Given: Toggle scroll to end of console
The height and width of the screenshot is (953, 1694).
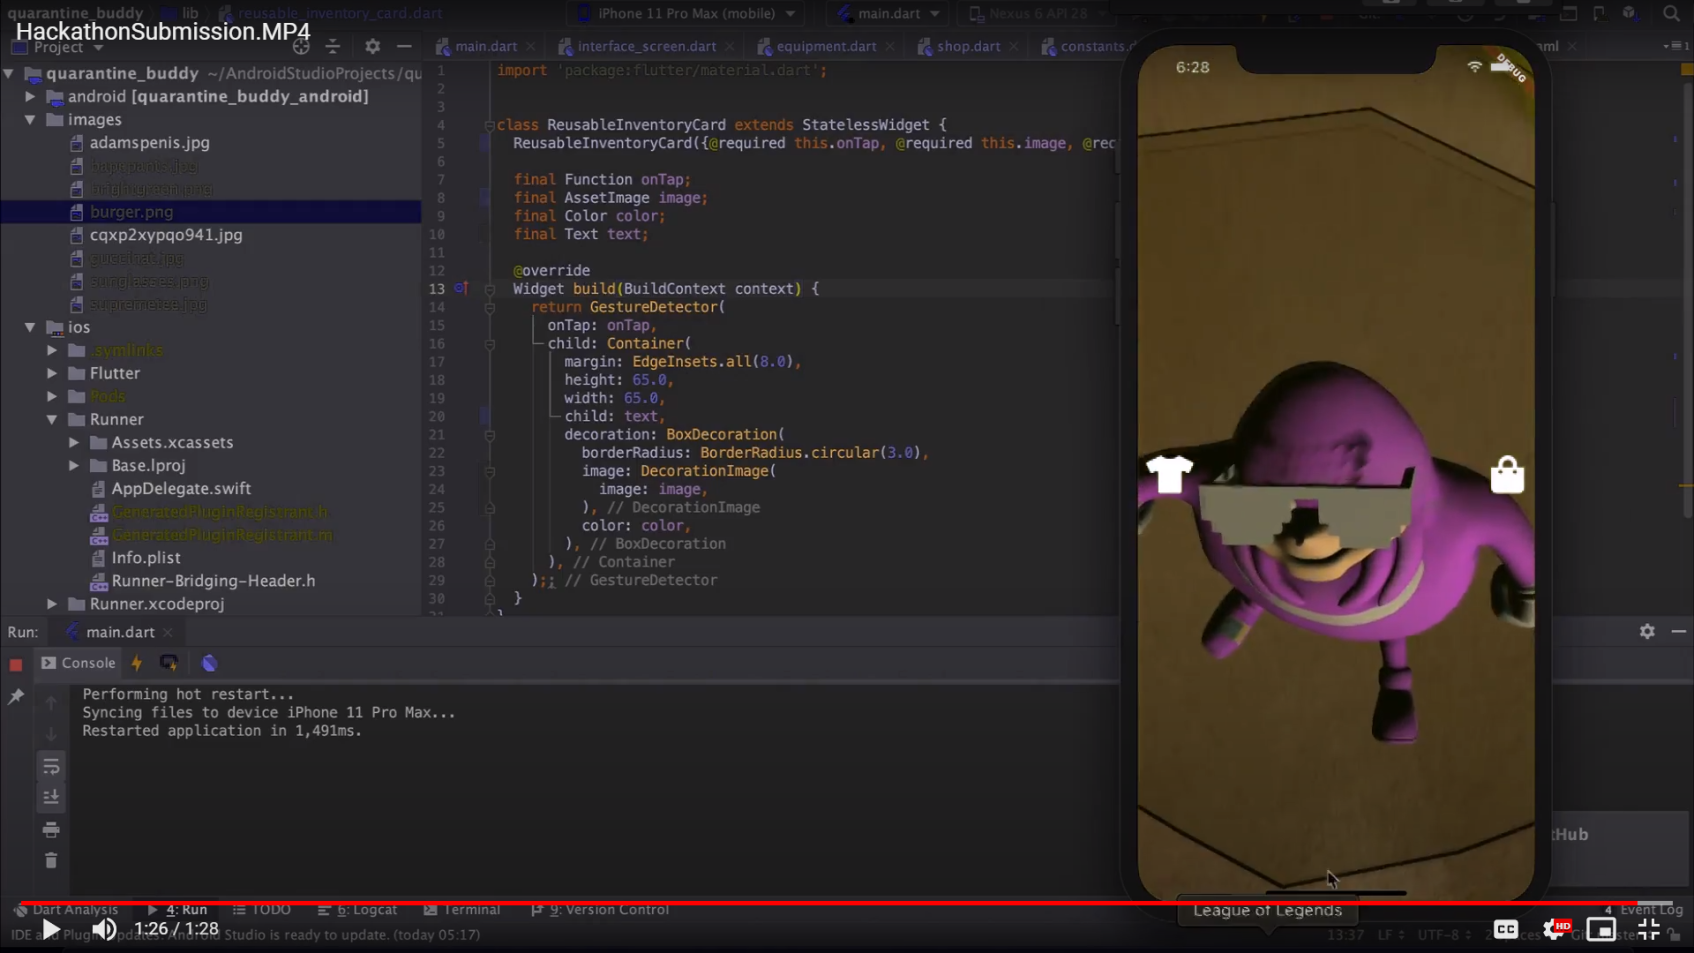Looking at the screenshot, I should (51, 797).
